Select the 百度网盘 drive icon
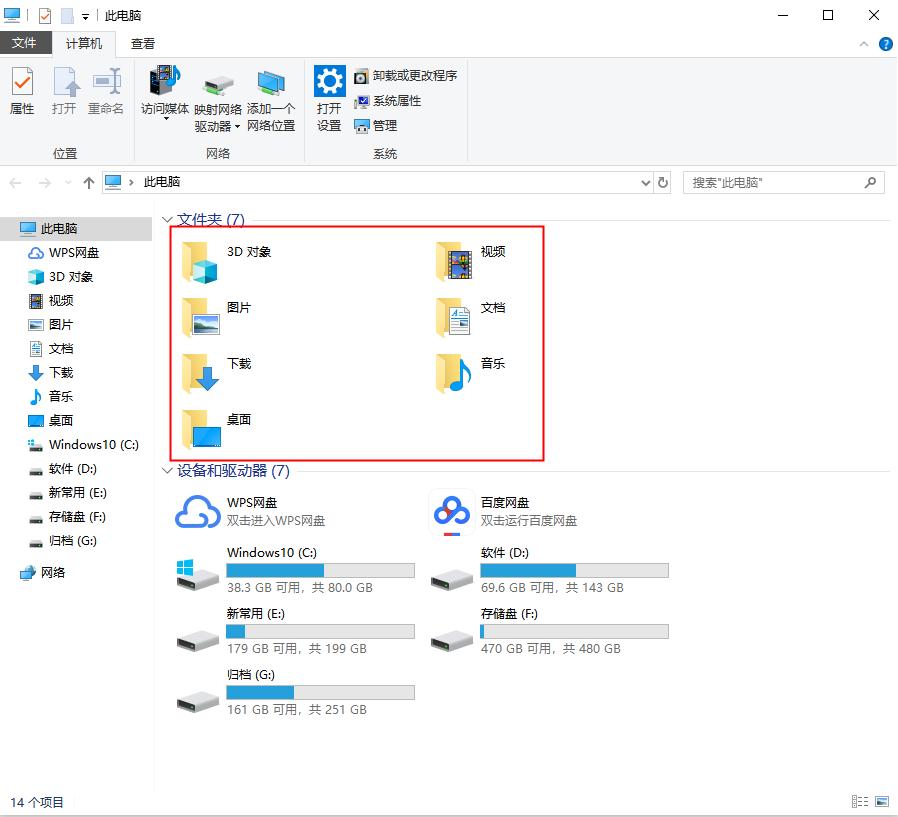Image resolution: width=898 pixels, height=817 pixels. coord(452,512)
